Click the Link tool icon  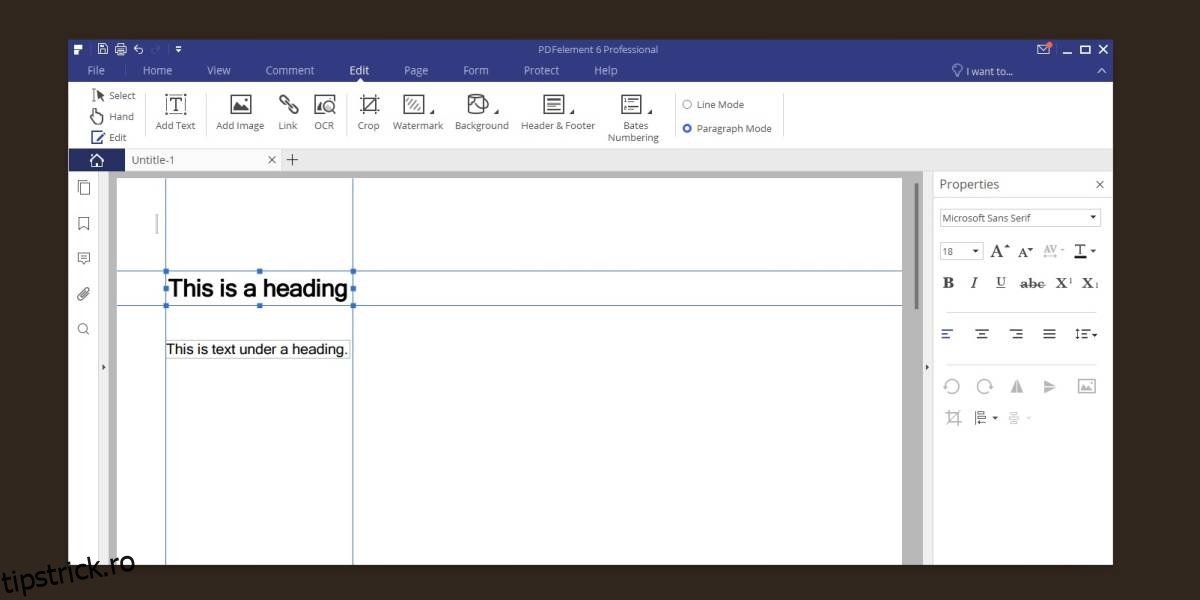click(288, 112)
